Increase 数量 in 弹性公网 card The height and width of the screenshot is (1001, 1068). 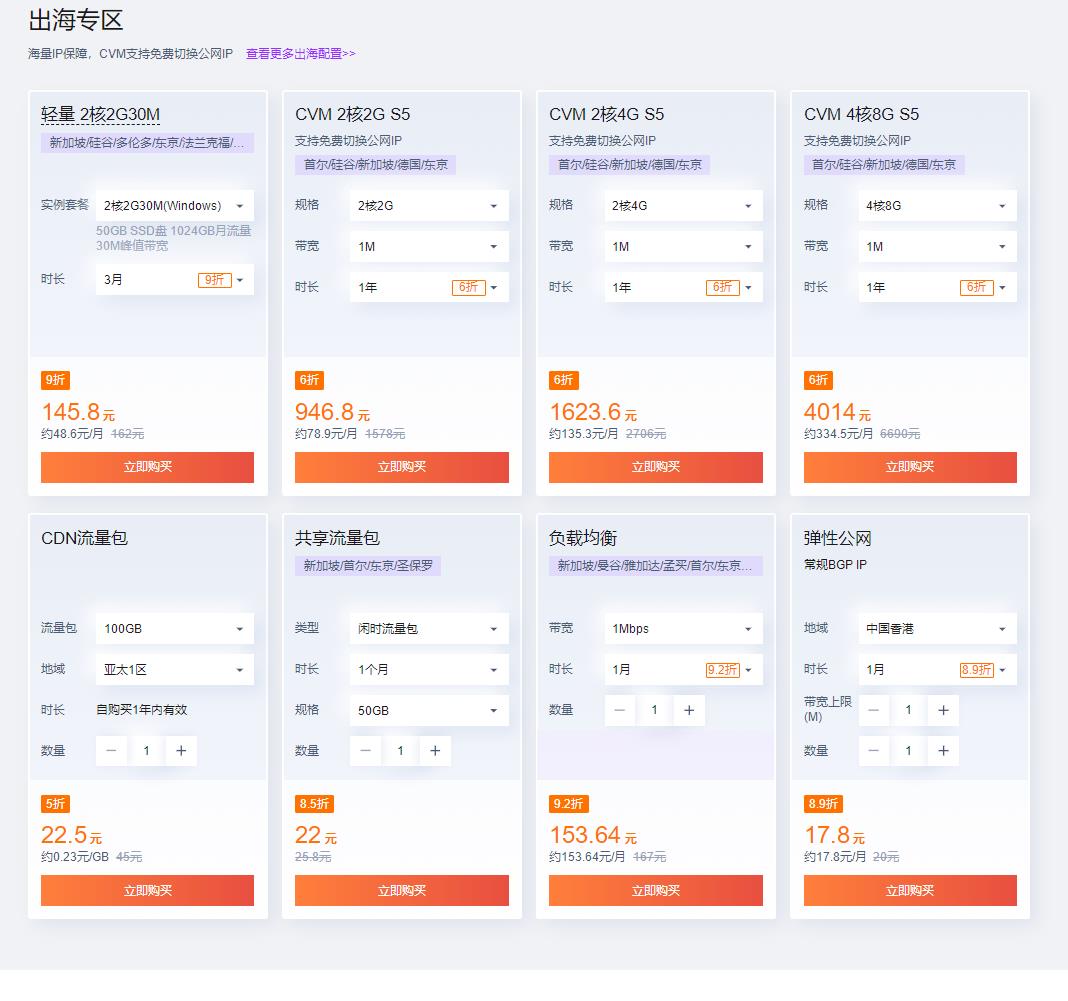pyautogui.click(x=943, y=750)
